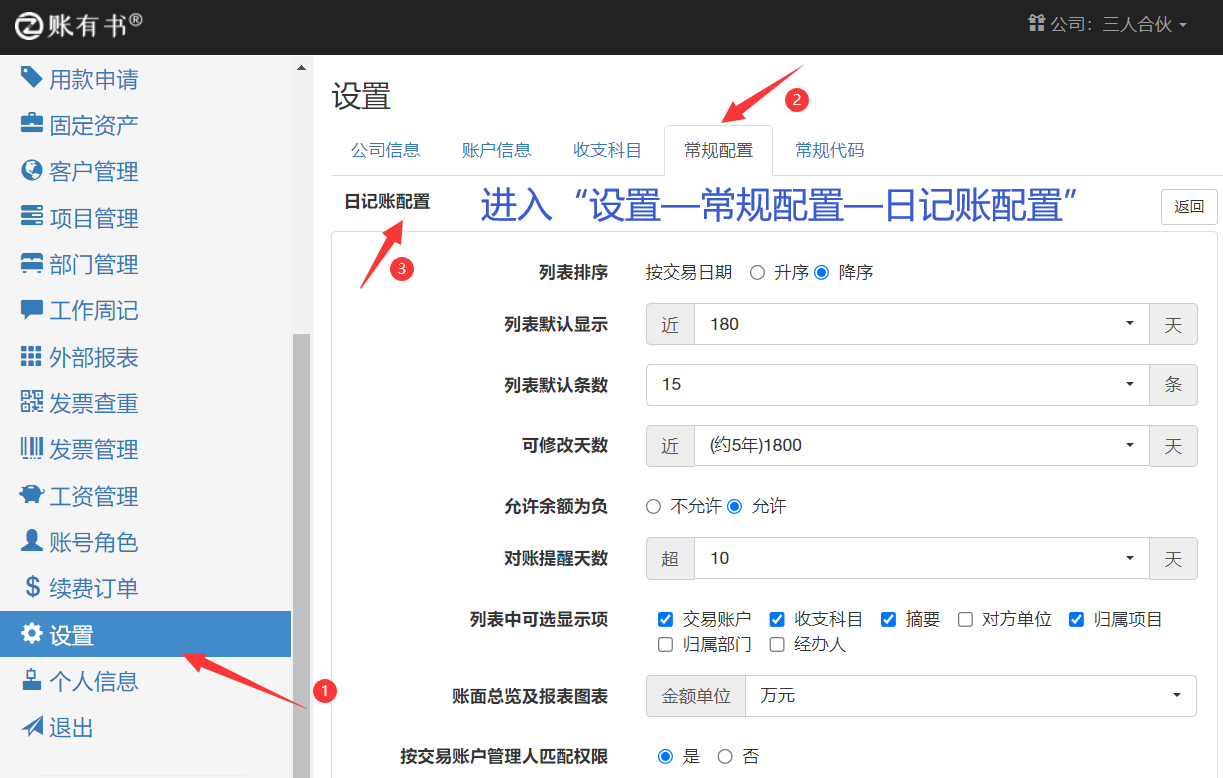Open the 公司: 三人合伙 menu
Screen dimensions: 1223x778
click(x=1108, y=24)
